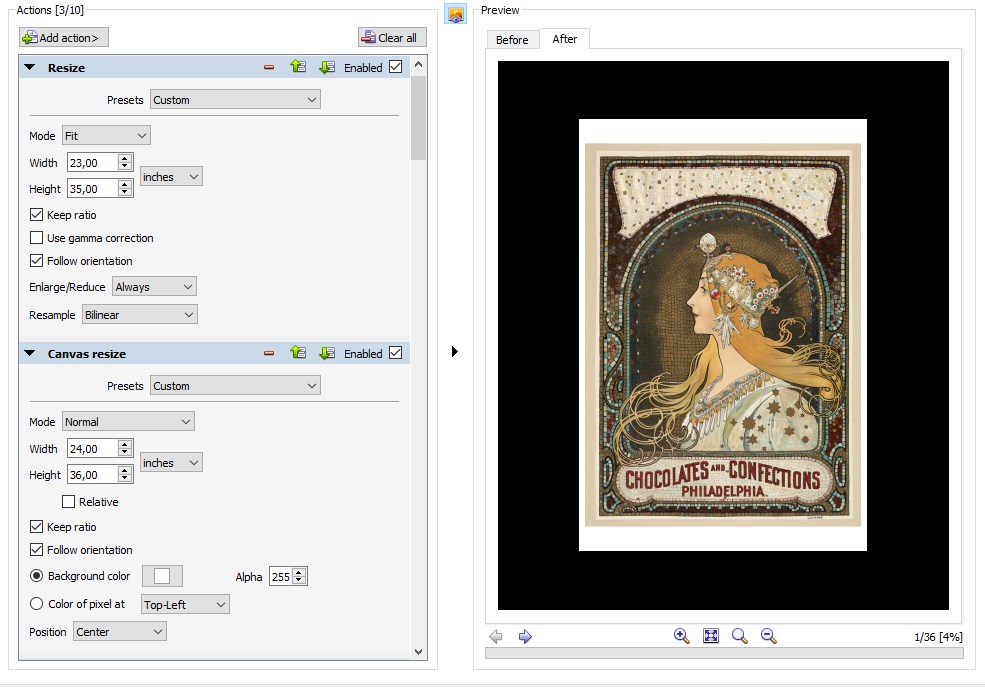Remove the Resize action with red minus
Screen dimensions: 985x687
point(268,68)
